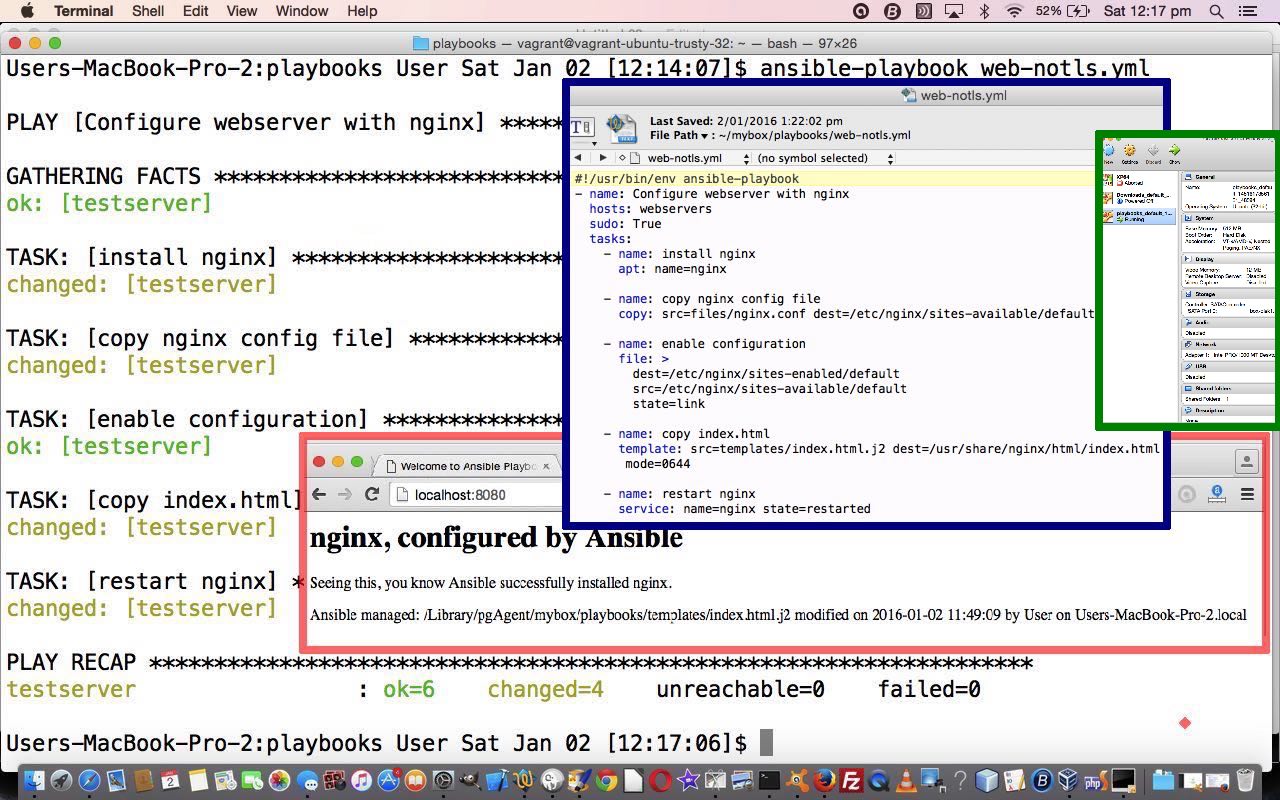Open Opera in the Dock

[660, 781]
